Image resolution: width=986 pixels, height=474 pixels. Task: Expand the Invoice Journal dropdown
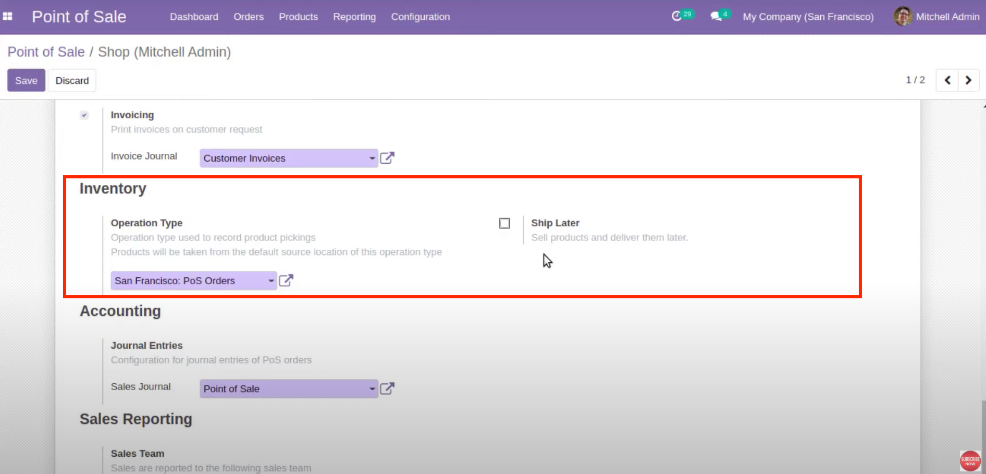tap(372, 158)
